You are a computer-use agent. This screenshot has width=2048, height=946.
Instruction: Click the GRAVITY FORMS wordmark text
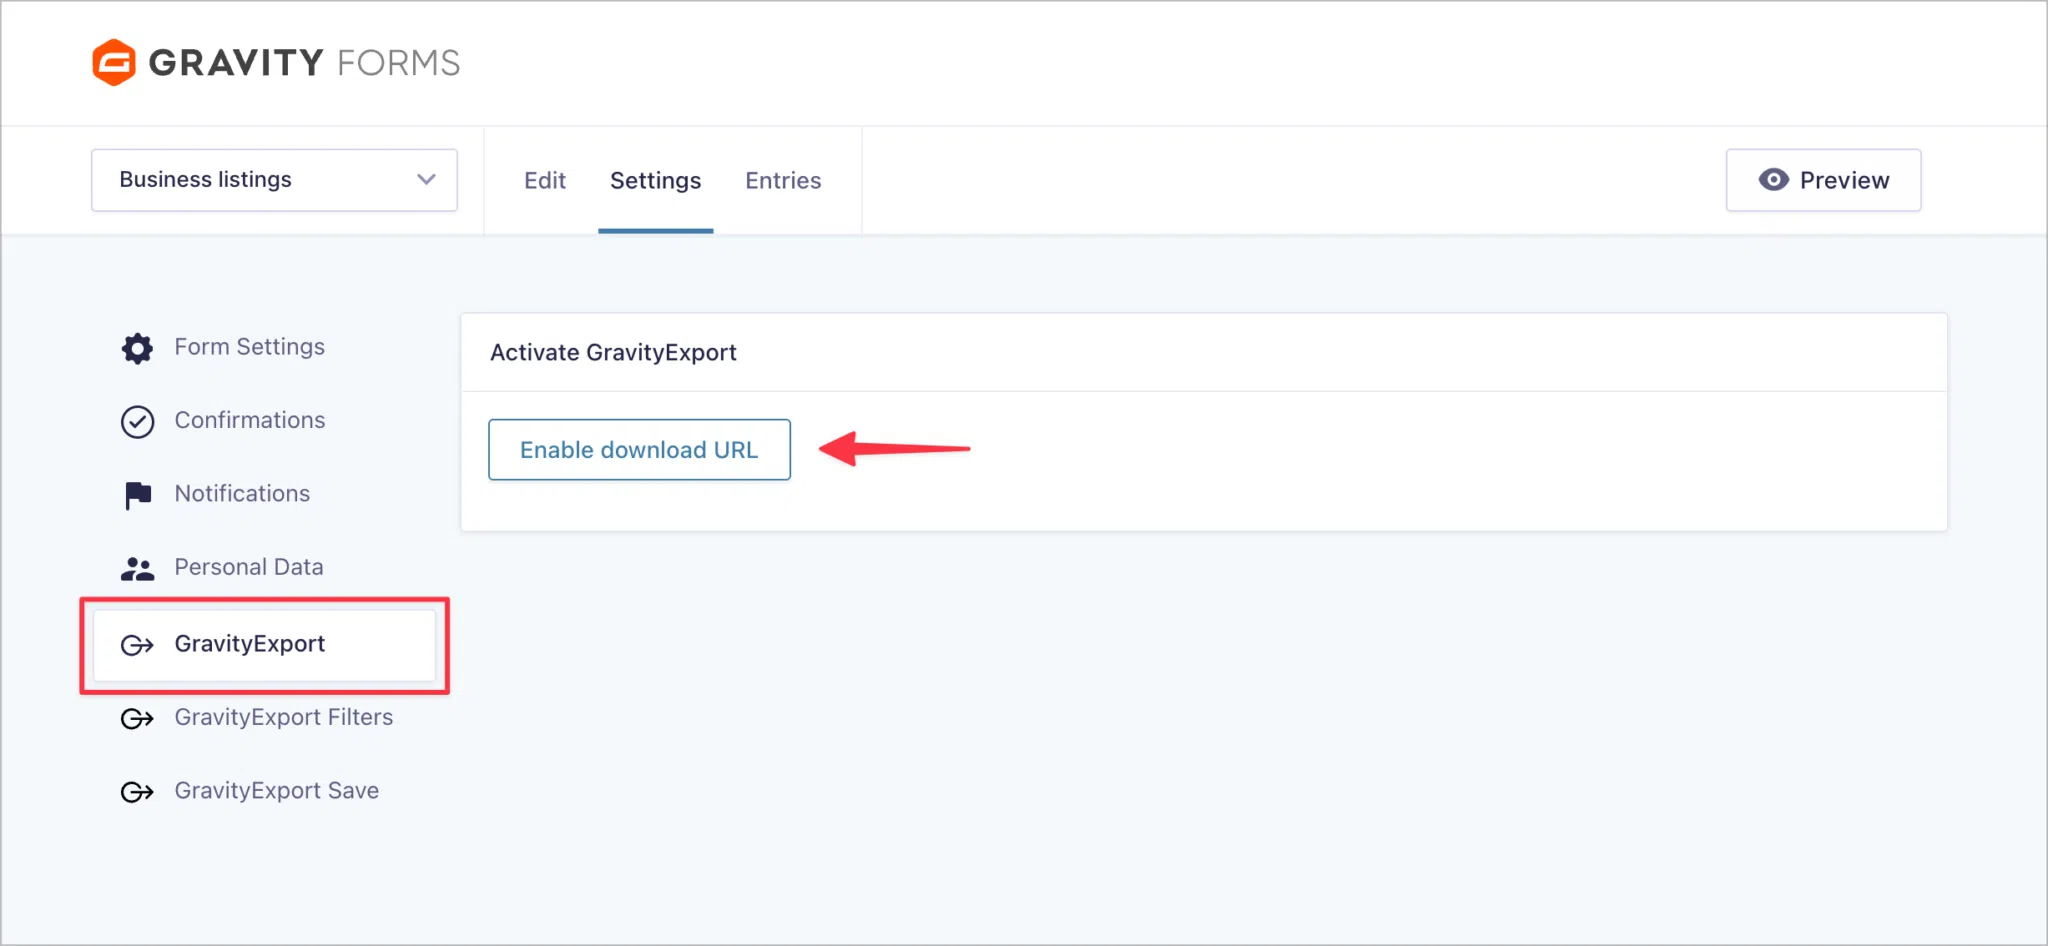(x=304, y=63)
